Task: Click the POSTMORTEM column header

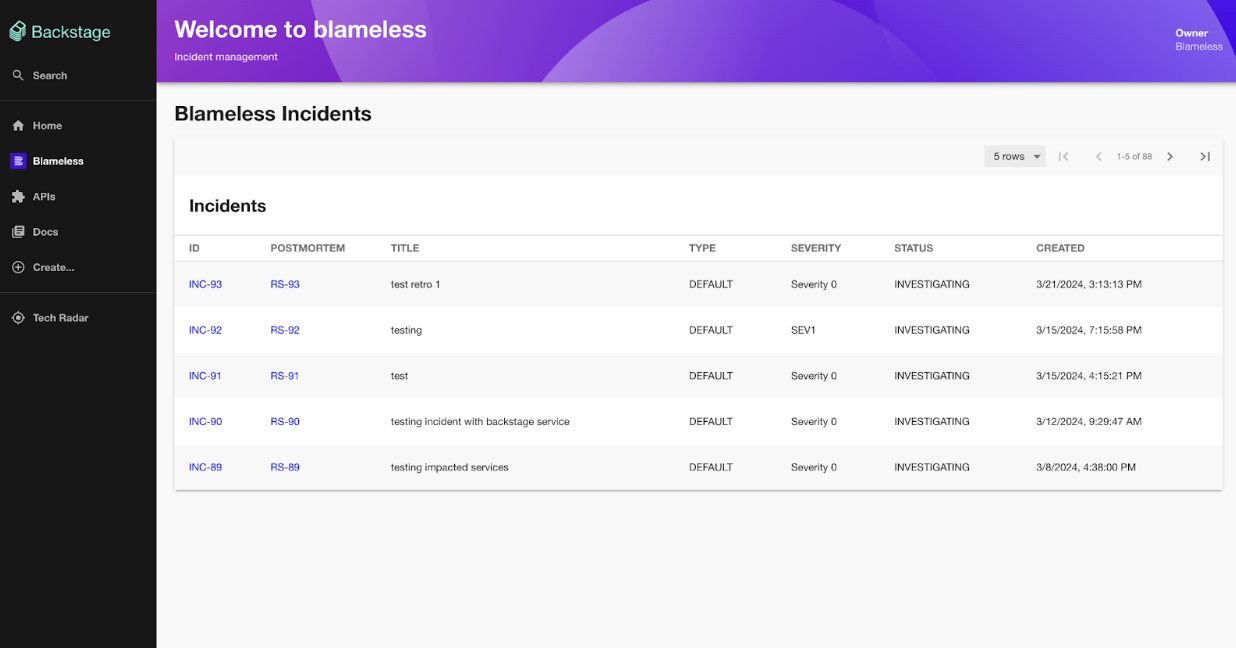Action: coord(308,248)
